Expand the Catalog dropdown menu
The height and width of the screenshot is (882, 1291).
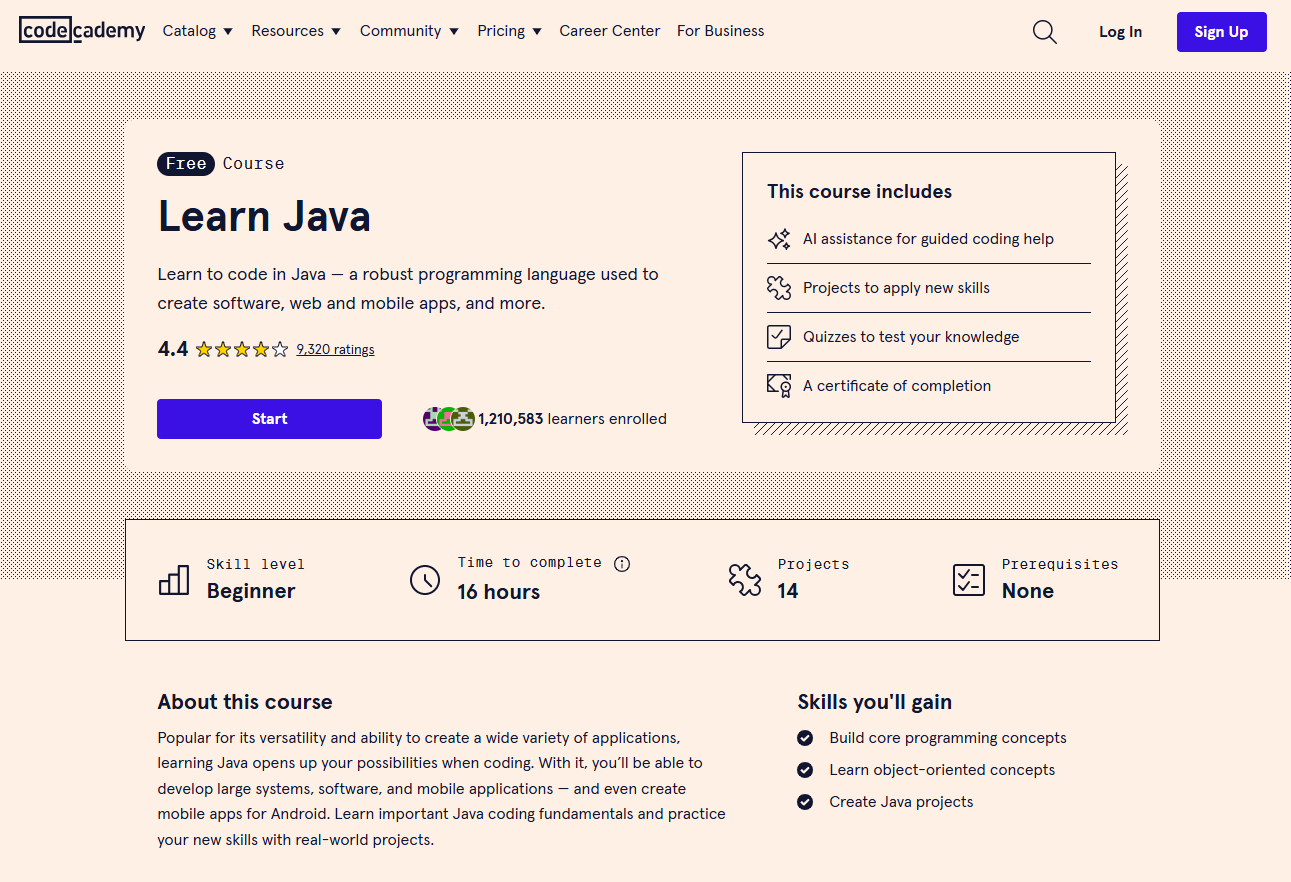[198, 31]
